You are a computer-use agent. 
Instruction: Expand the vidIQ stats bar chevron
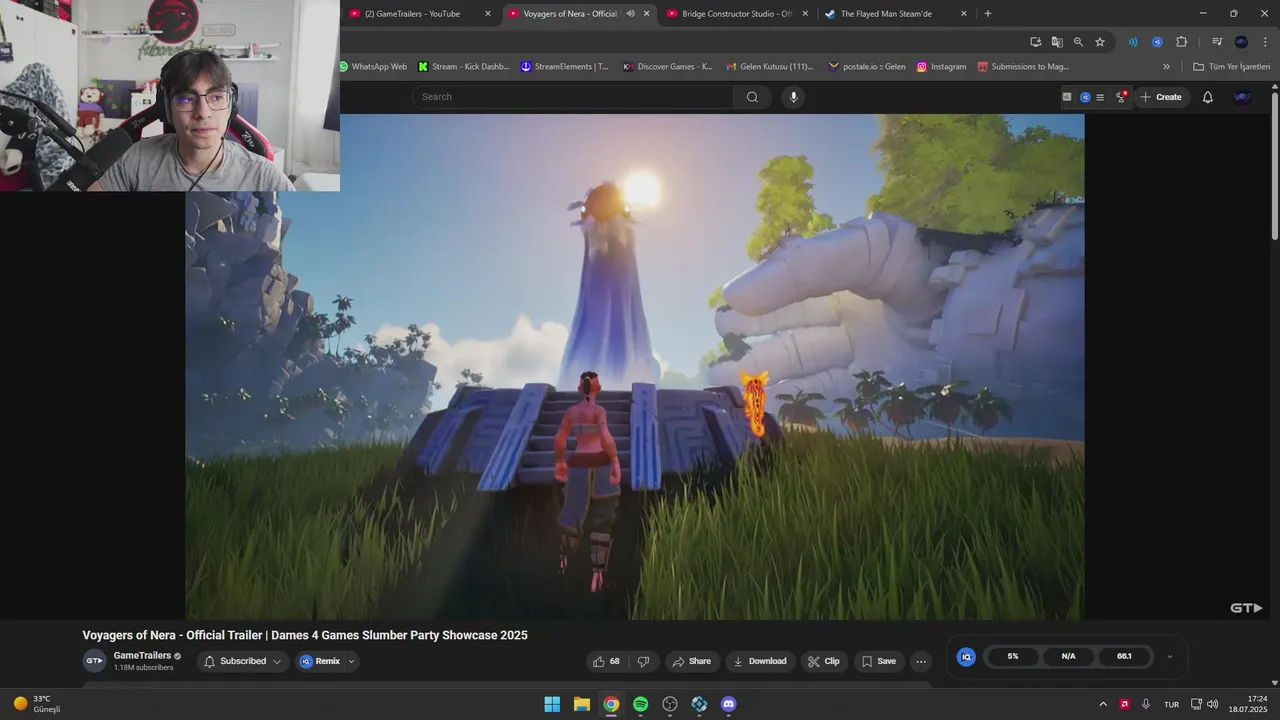click(1169, 657)
